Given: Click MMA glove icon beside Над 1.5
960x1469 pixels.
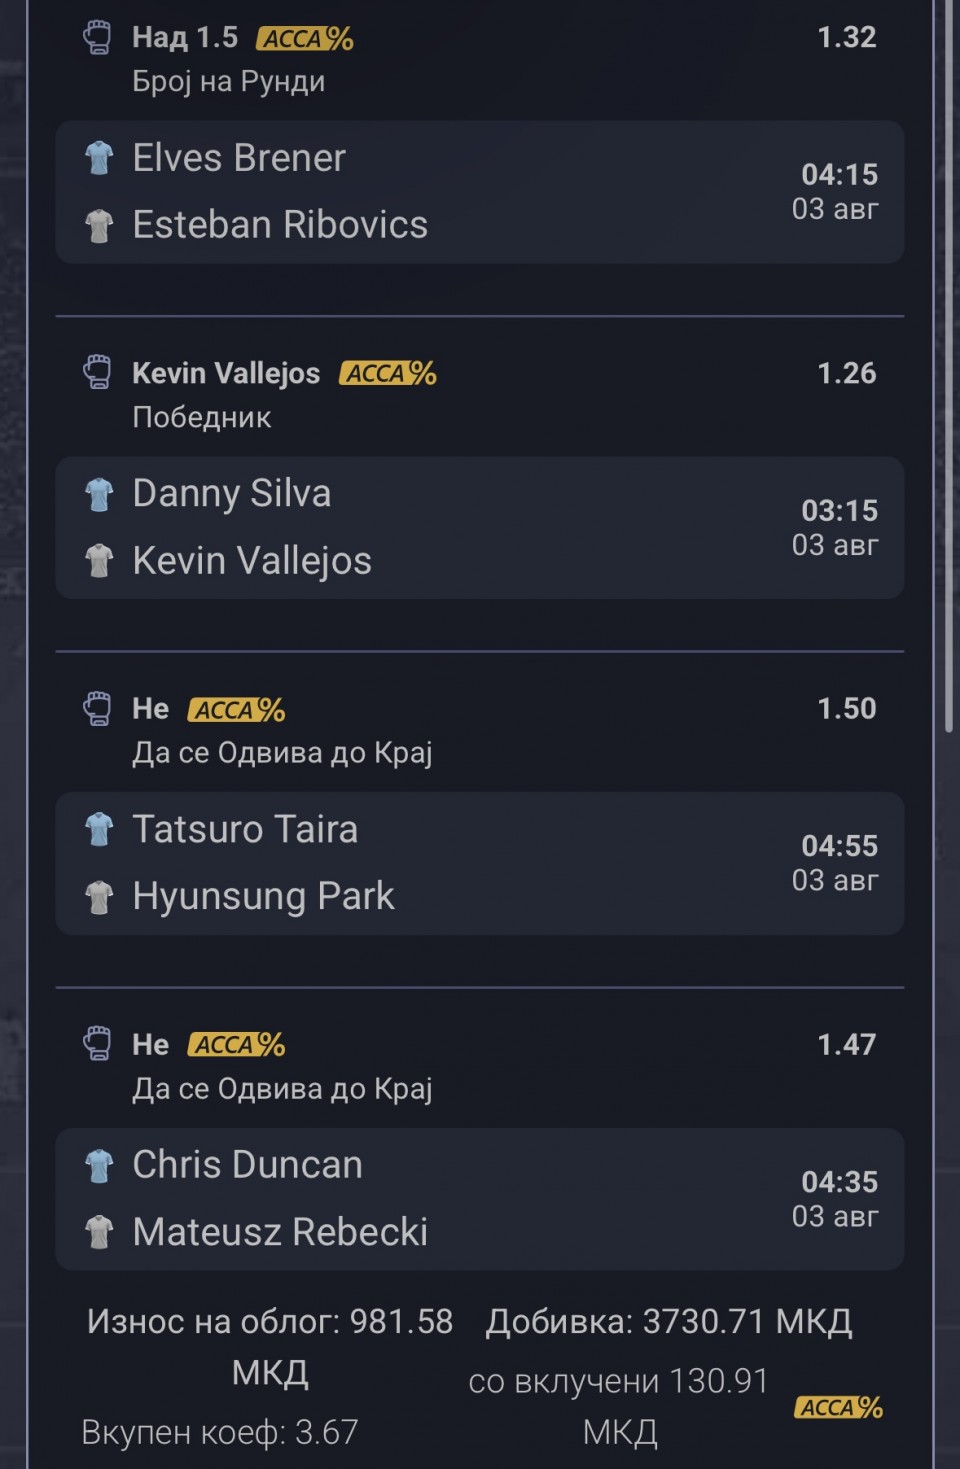Looking at the screenshot, I should [x=97, y=38].
